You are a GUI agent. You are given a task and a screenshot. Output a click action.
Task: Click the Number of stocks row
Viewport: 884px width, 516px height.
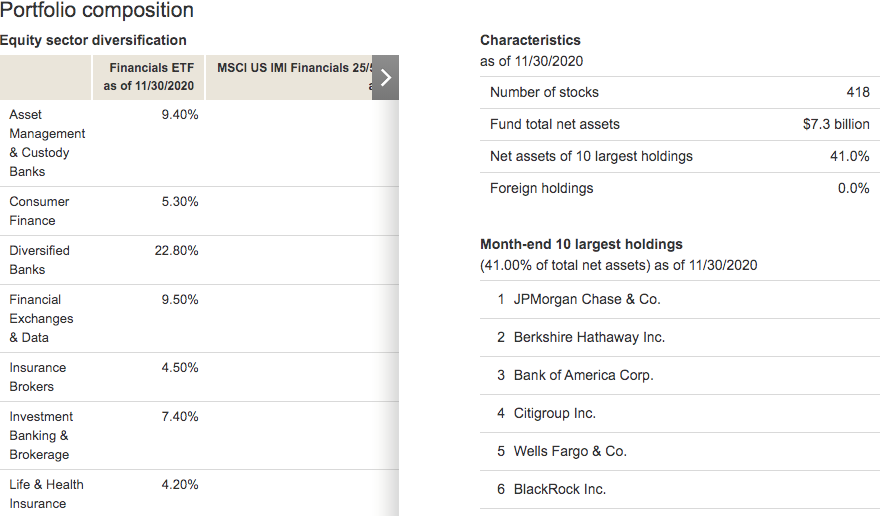tap(679, 92)
